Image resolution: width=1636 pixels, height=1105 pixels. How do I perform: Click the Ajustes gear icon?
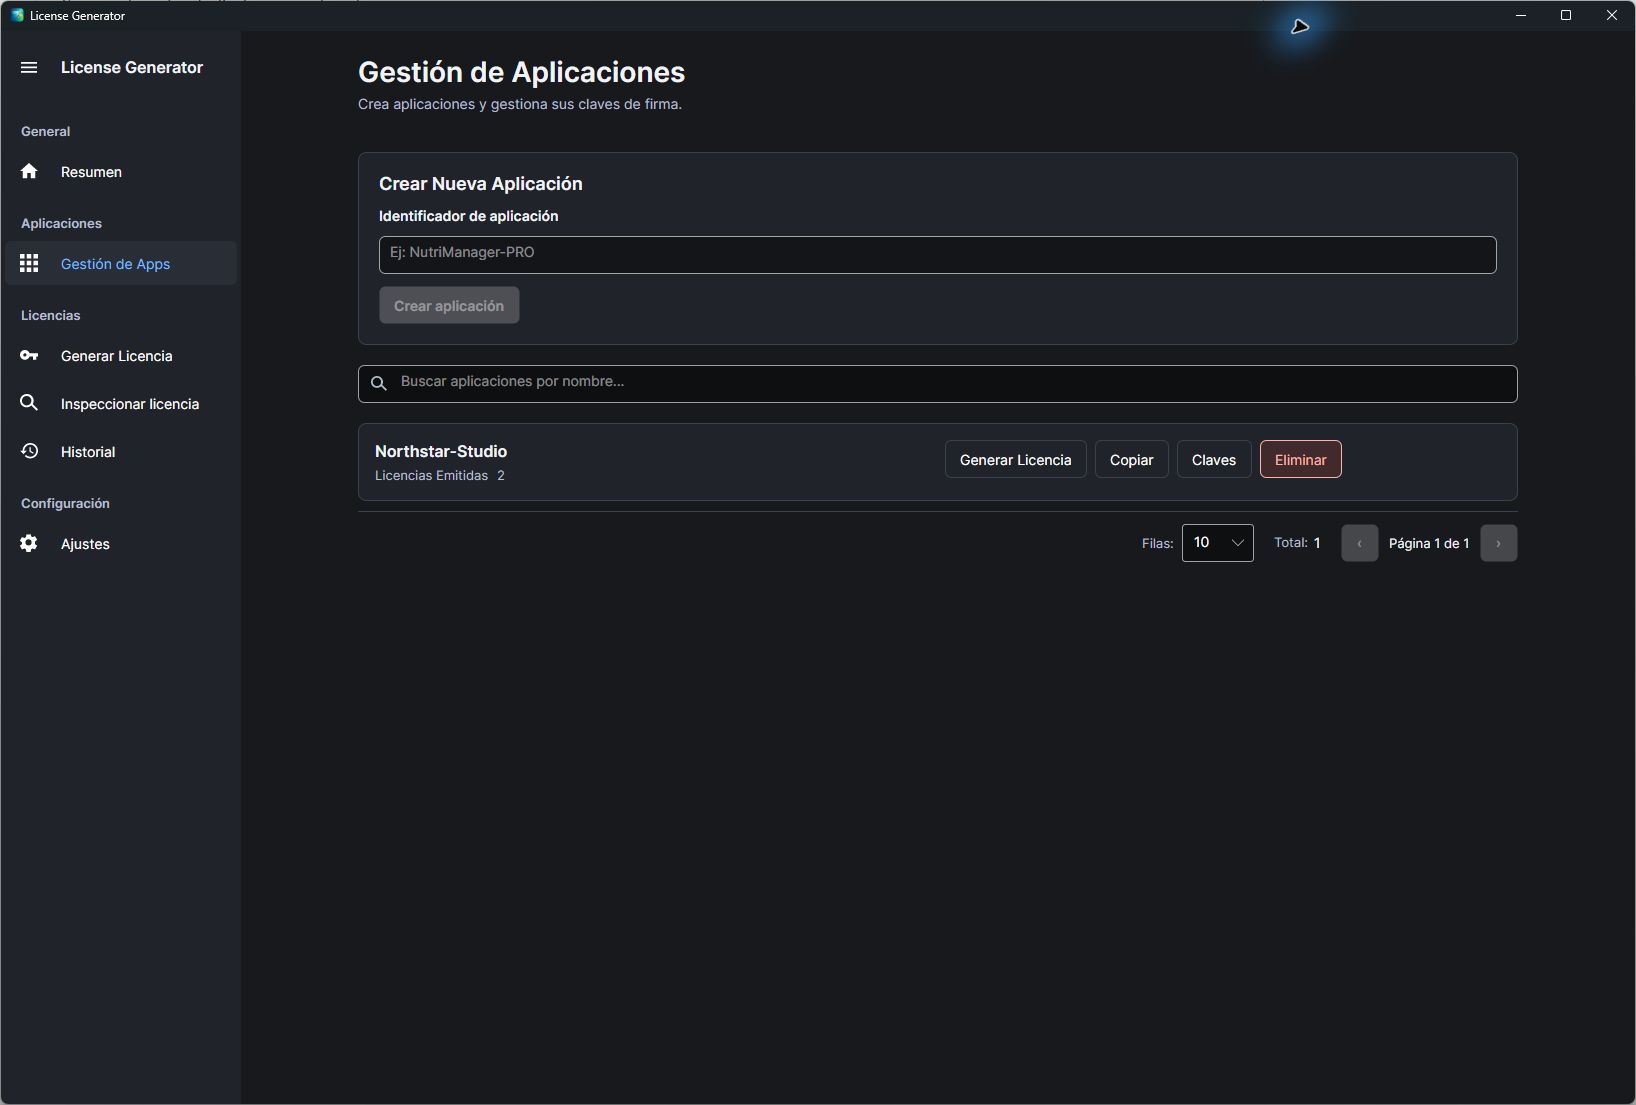point(29,543)
